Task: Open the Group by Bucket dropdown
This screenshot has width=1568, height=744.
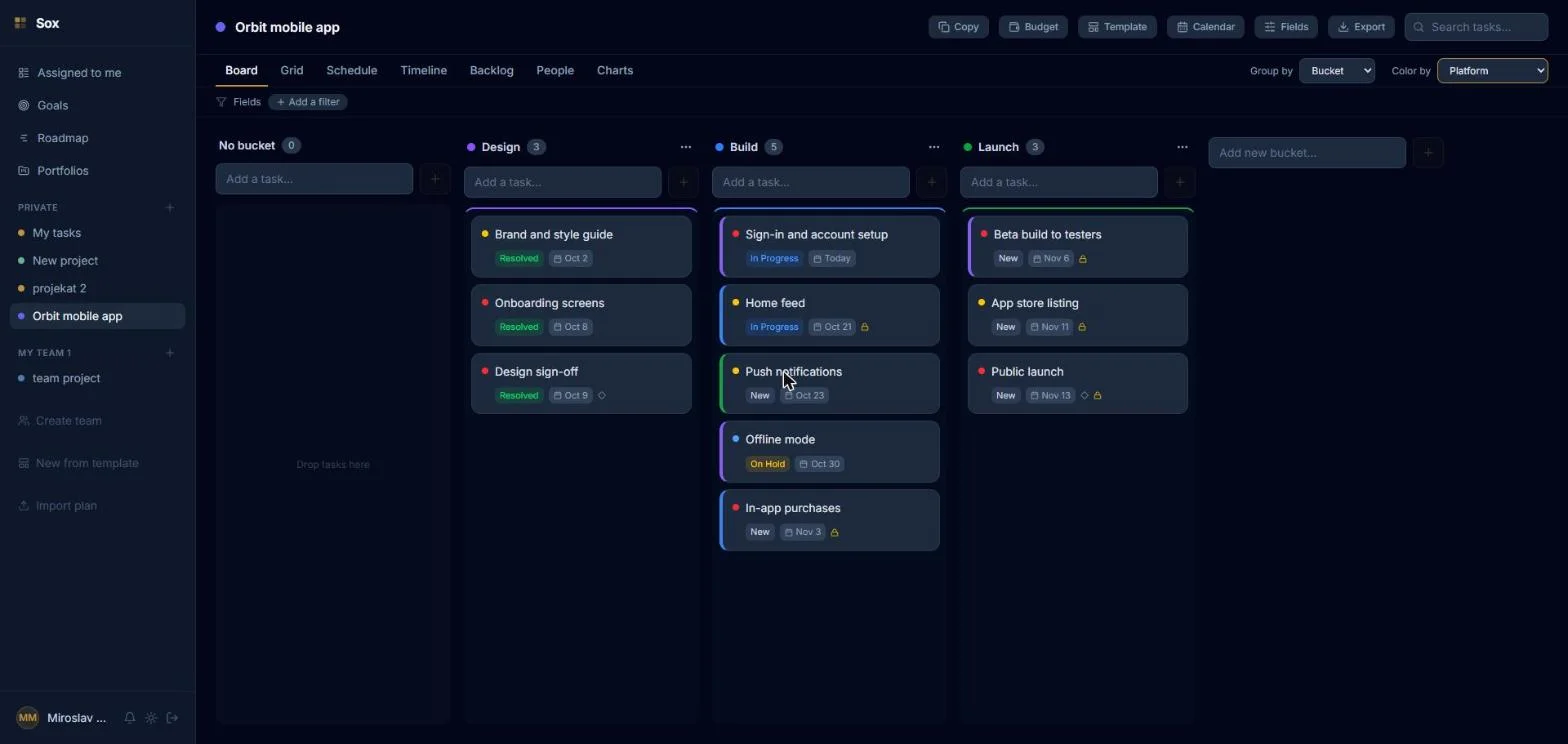Action: 1337,71
